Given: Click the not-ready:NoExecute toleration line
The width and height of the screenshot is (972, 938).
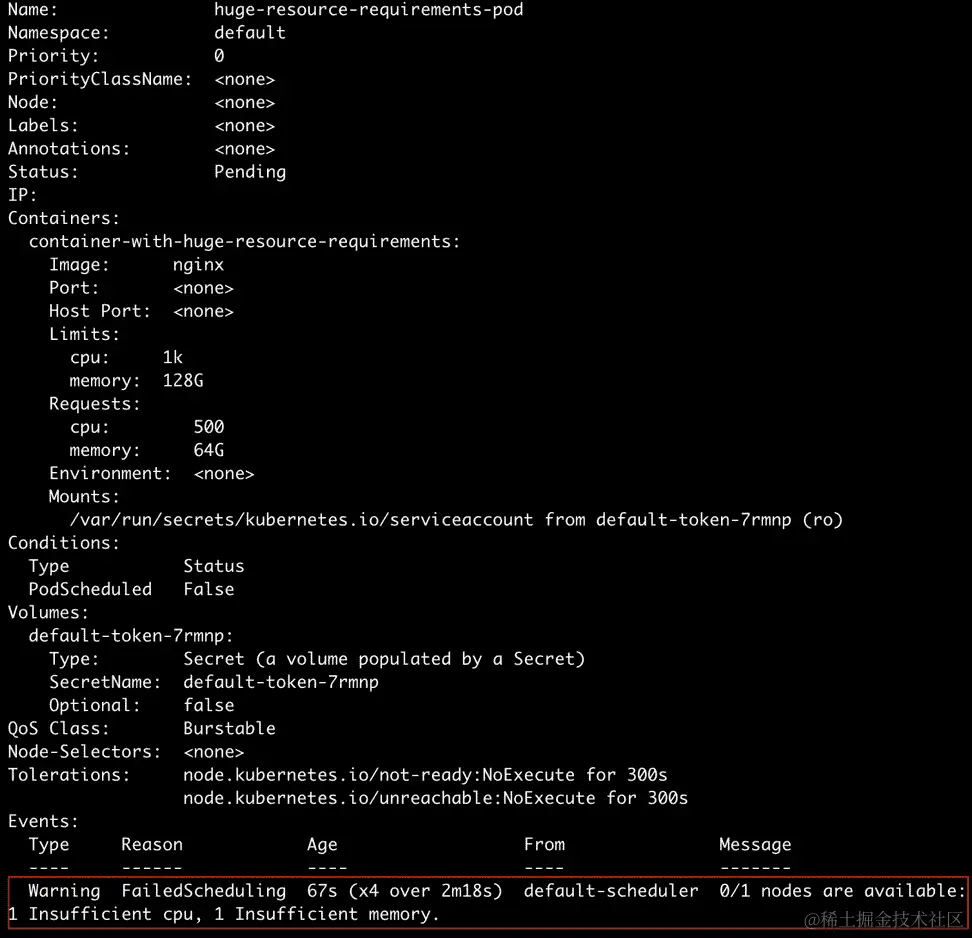Looking at the screenshot, I should pyautogui.click(x=425, y=775).
